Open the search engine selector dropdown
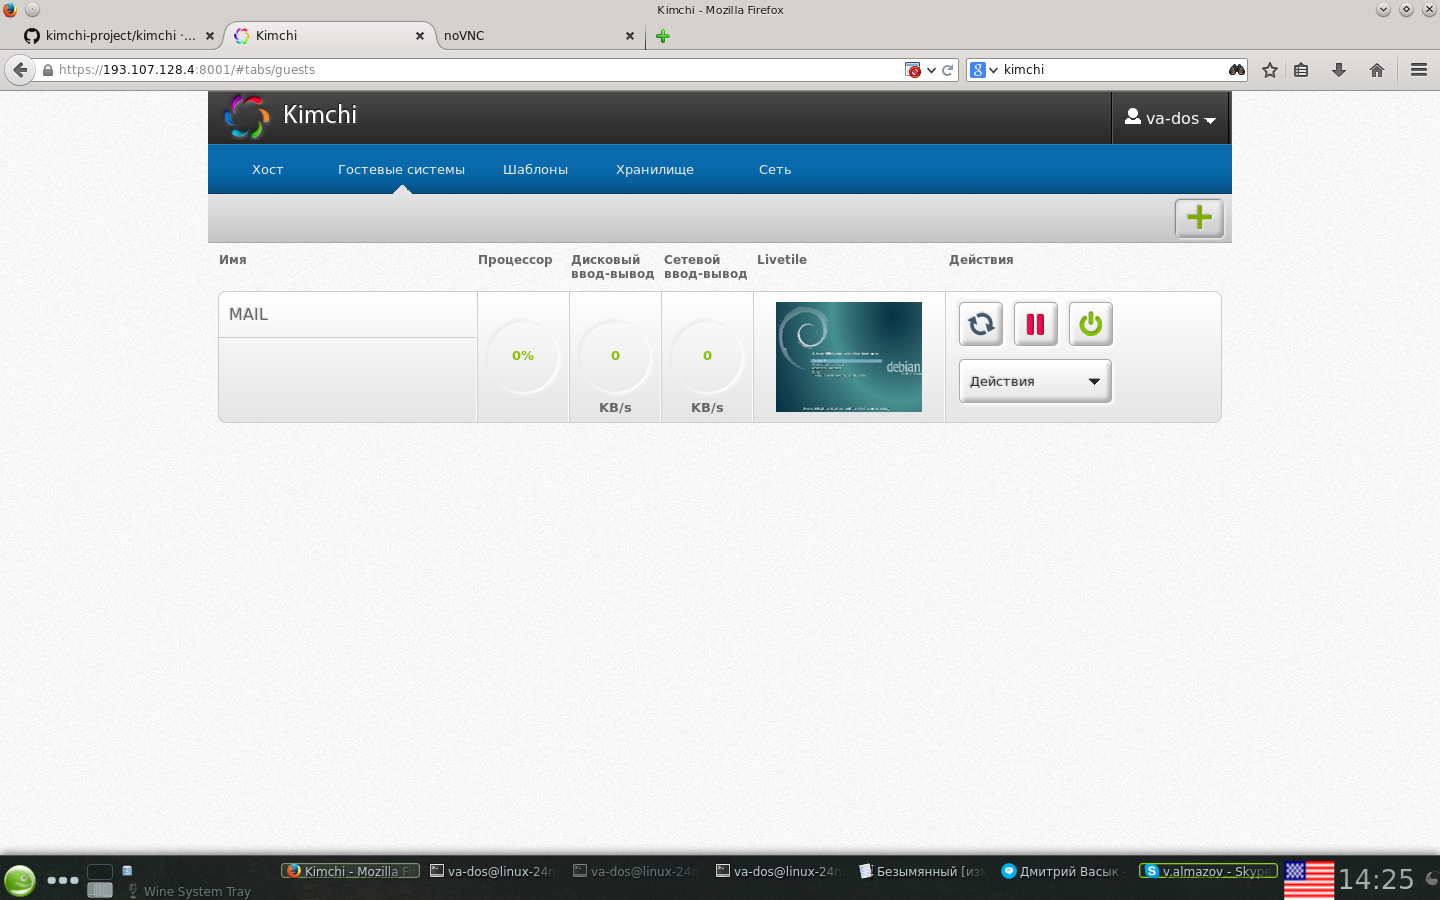 [984, 70]
